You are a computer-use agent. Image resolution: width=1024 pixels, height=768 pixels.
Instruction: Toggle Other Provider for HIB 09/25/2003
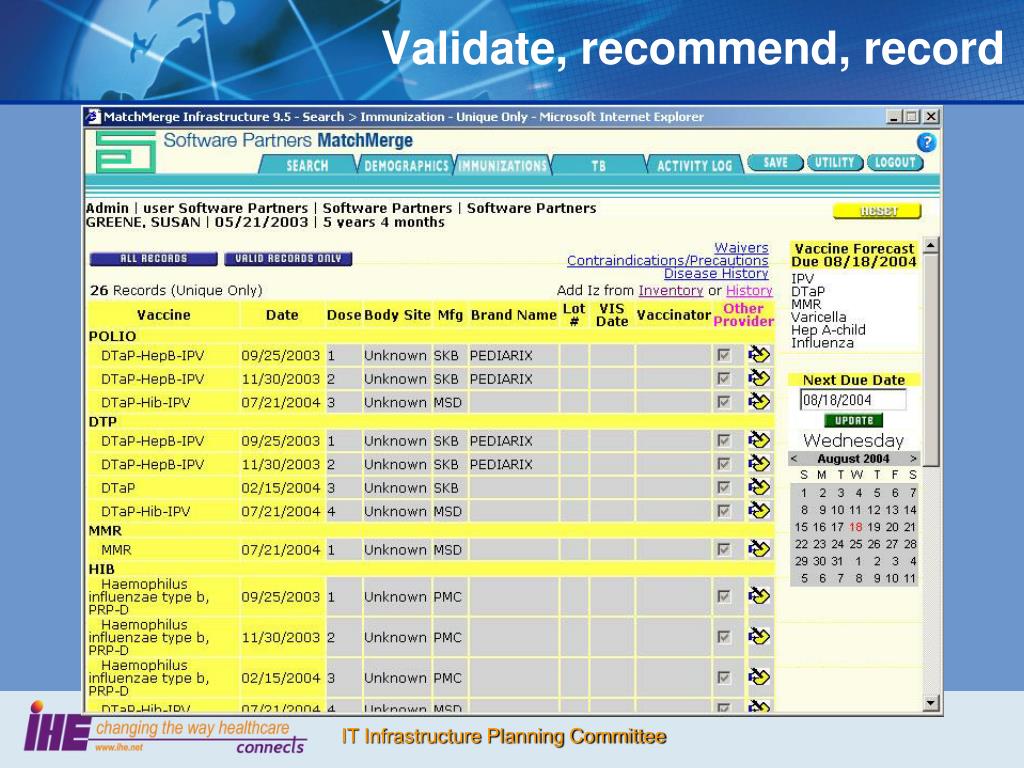coord(724,597)
